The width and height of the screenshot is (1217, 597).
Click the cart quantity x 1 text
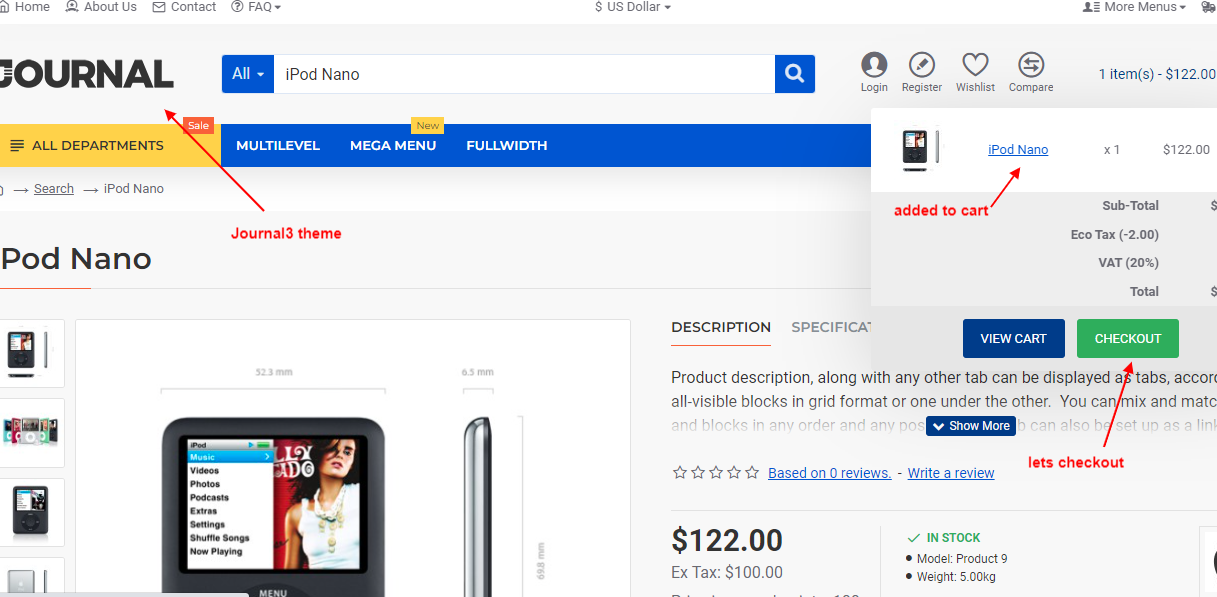(x=1112, y=150)
